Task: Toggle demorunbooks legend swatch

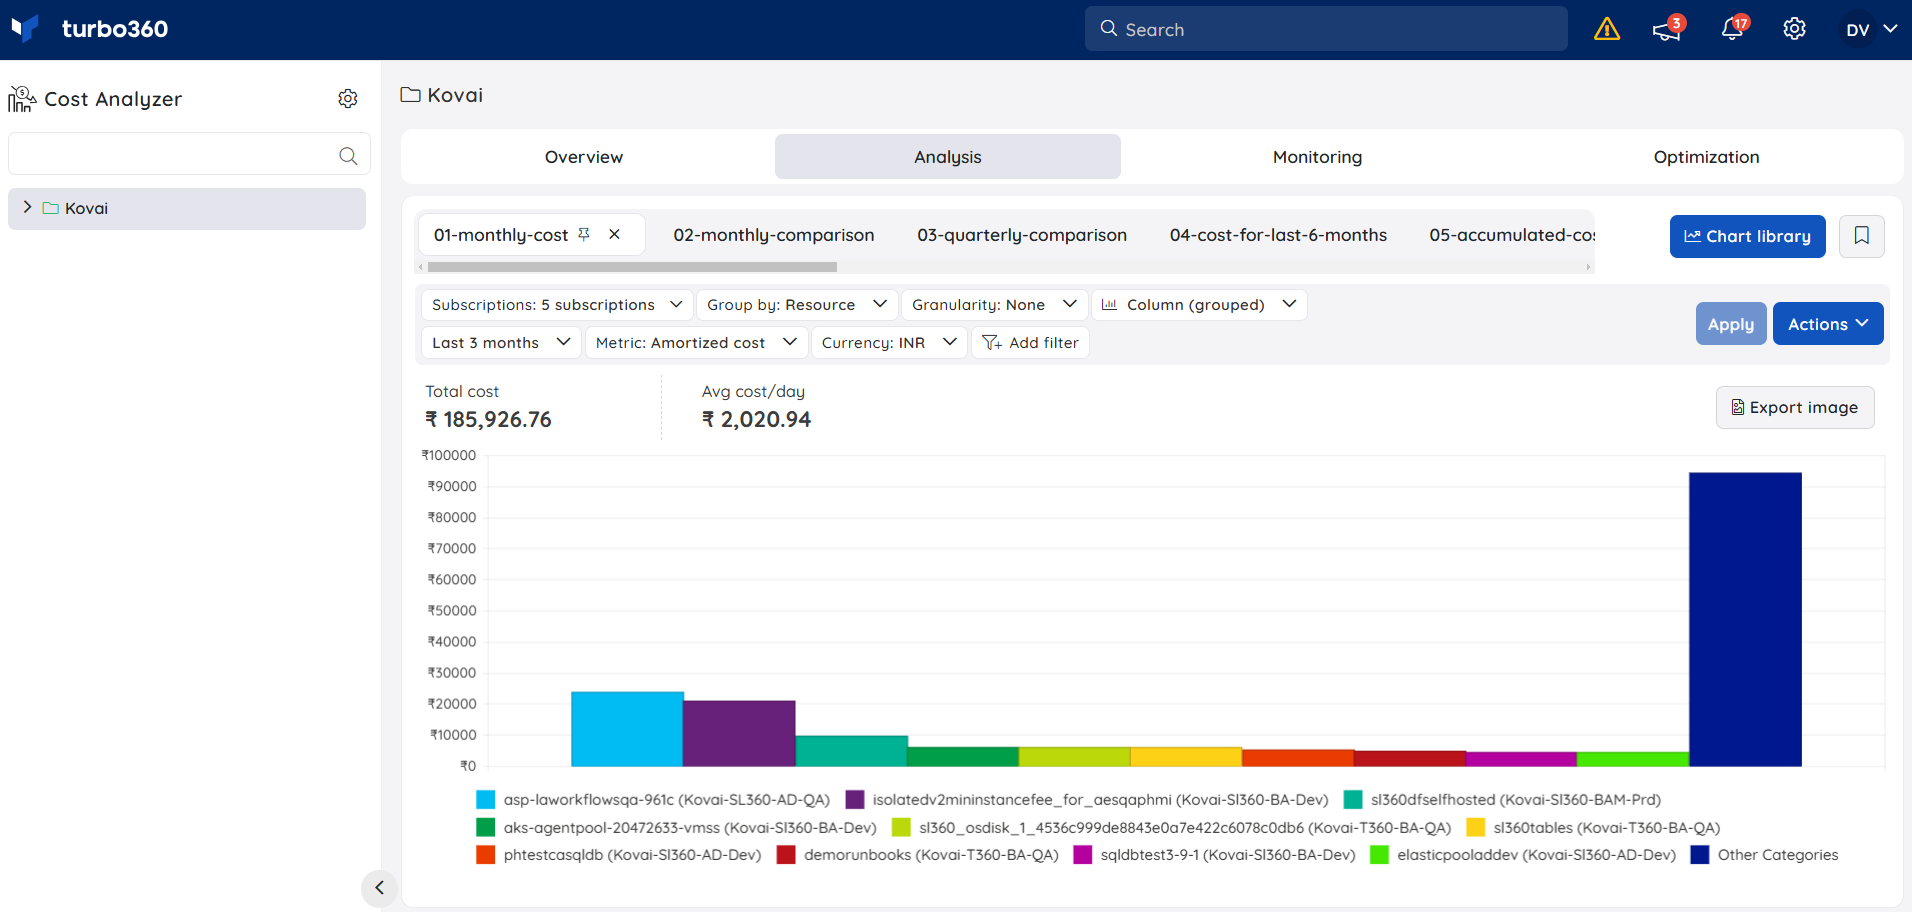Action: click(x=786, y=855)
